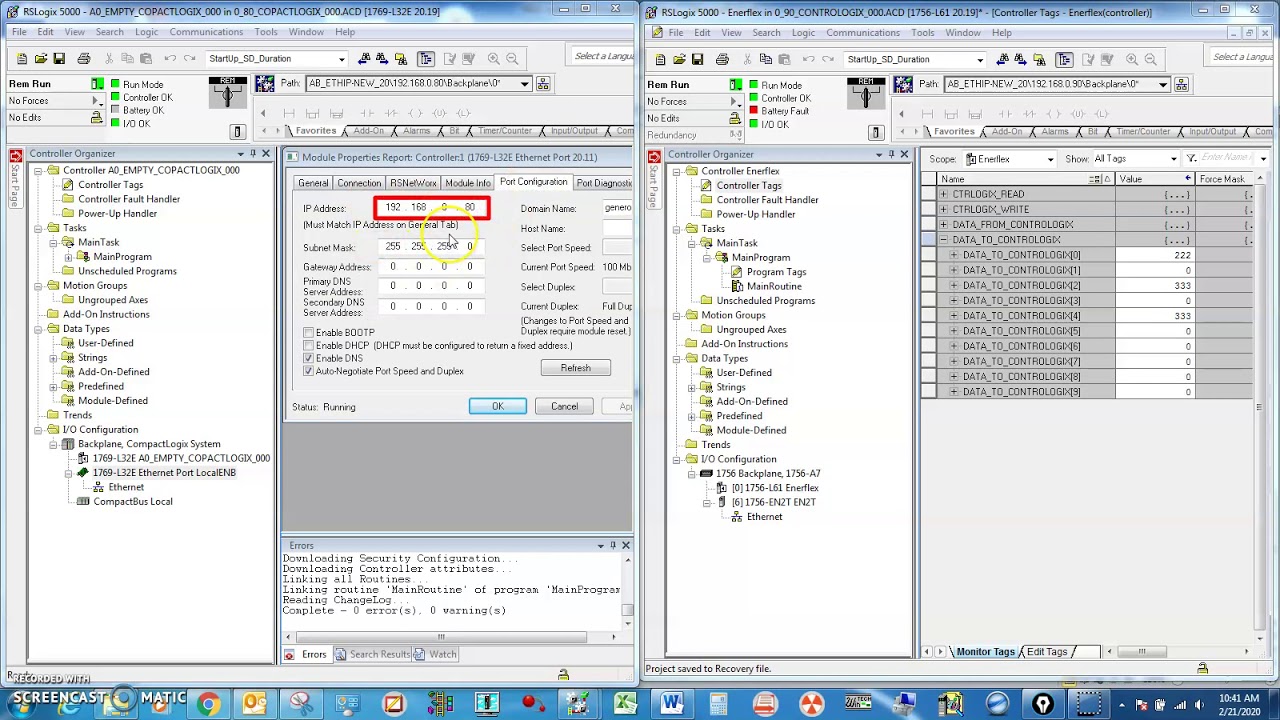This screenshot has height=720, width=1280.
Task: Select Controller Tags in right organizer
Action: 748,186
